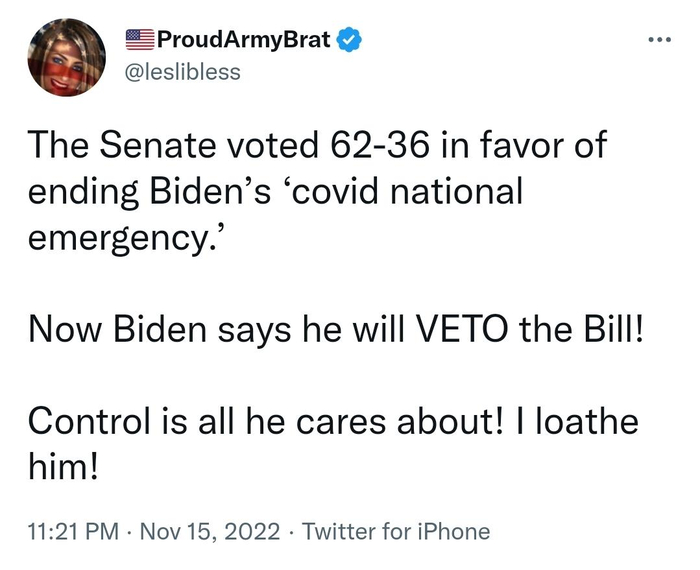Click the blue verified checkmark badge
The width and height of the screenshot is (700, 570).
(x=349, y=42)
